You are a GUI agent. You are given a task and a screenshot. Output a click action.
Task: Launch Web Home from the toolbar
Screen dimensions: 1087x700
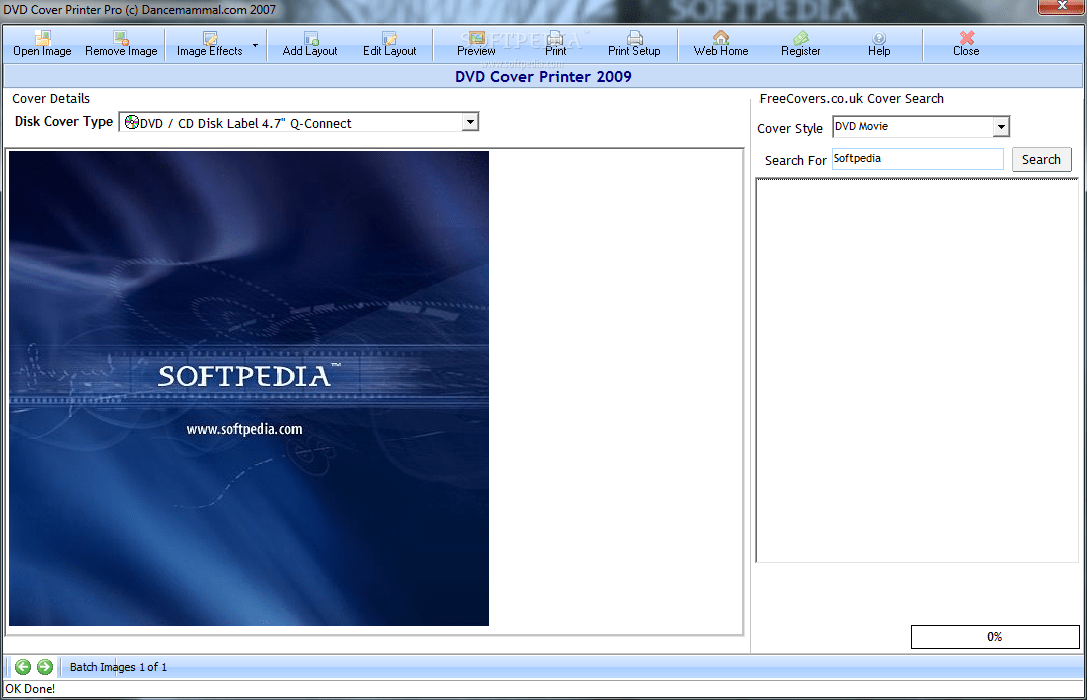click(720, 43)
